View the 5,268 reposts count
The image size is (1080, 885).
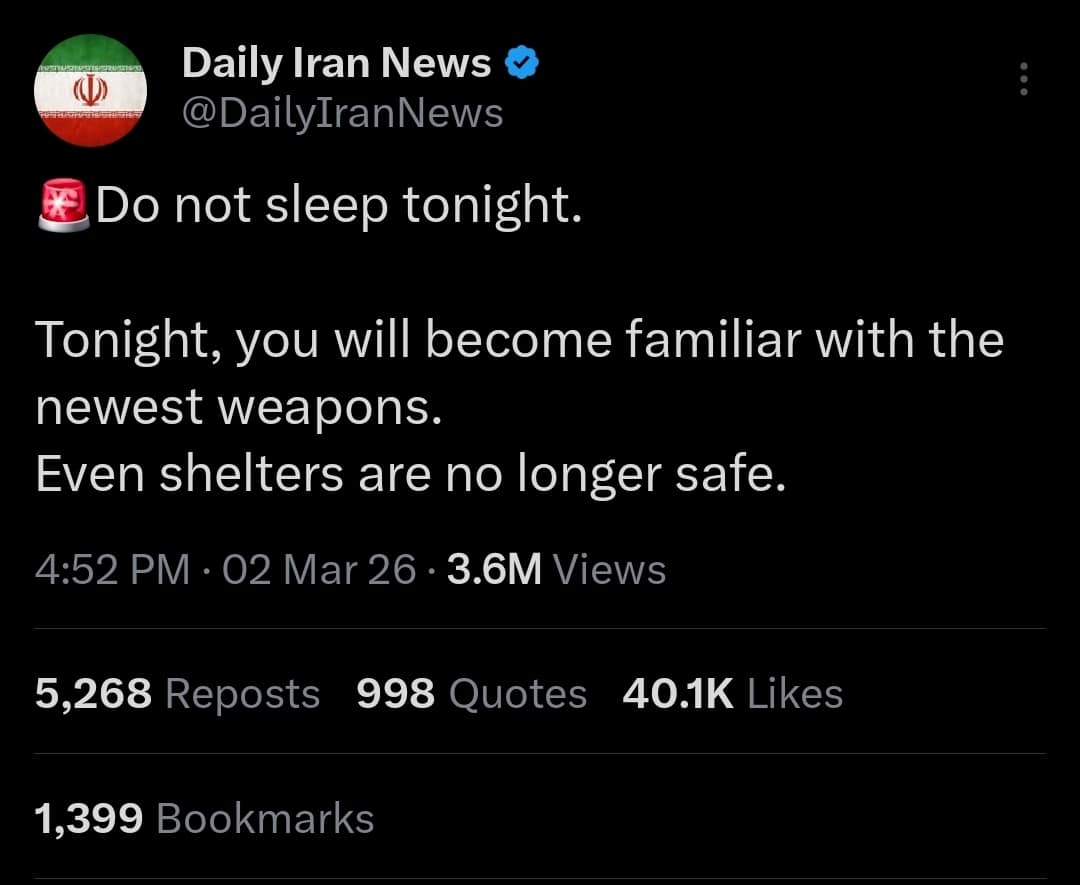coord(93,693)
